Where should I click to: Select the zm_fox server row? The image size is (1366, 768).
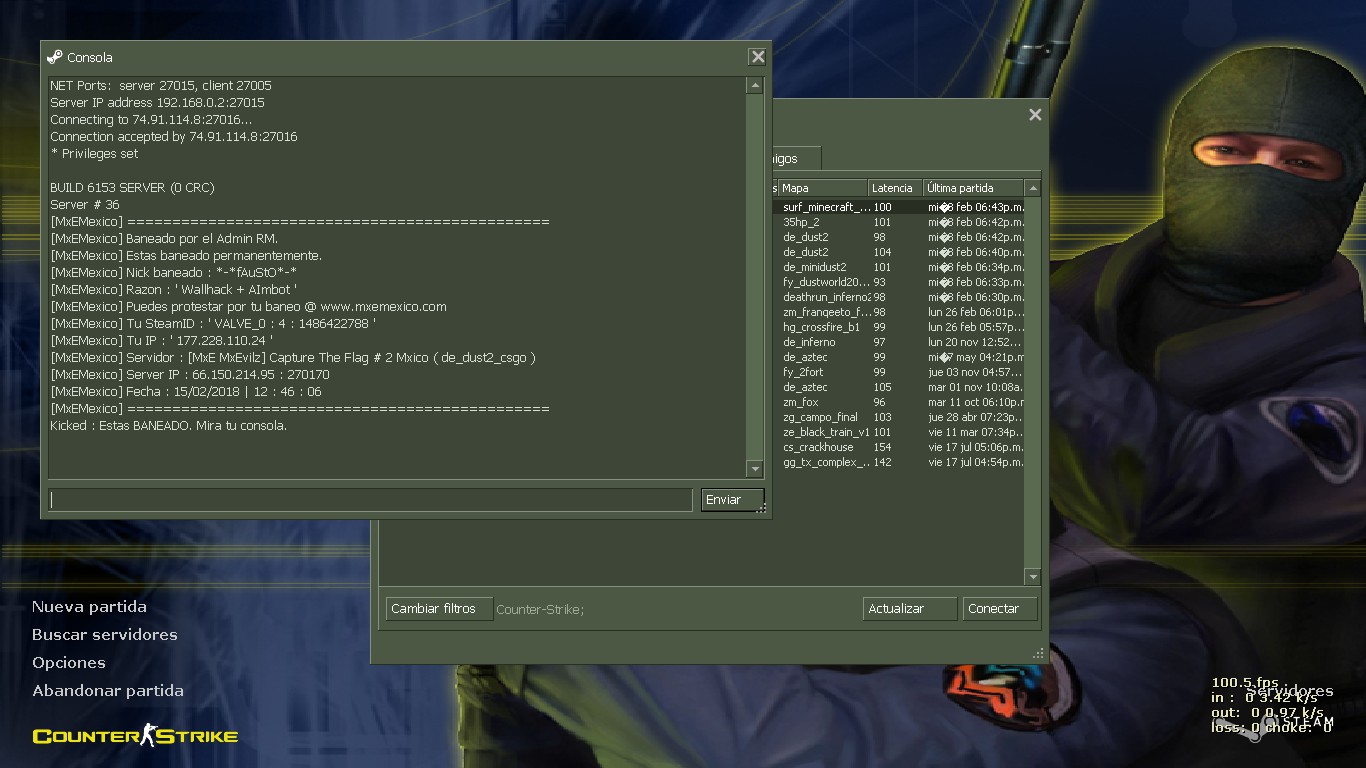[x=899, y=402]
